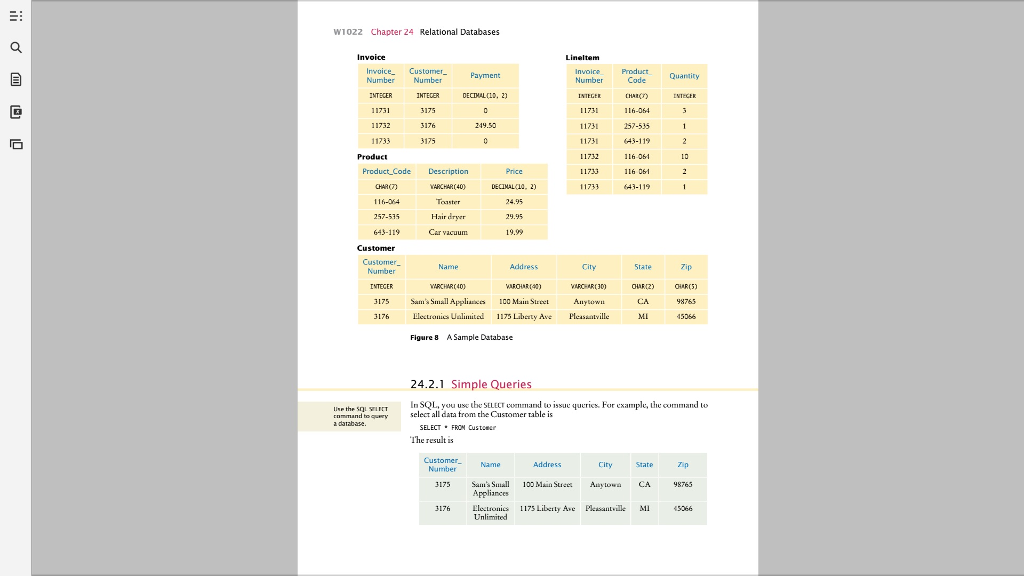Click the Zip header in the result table
1024x576 pixels.
pyautogui.click(x=683, y=464)
